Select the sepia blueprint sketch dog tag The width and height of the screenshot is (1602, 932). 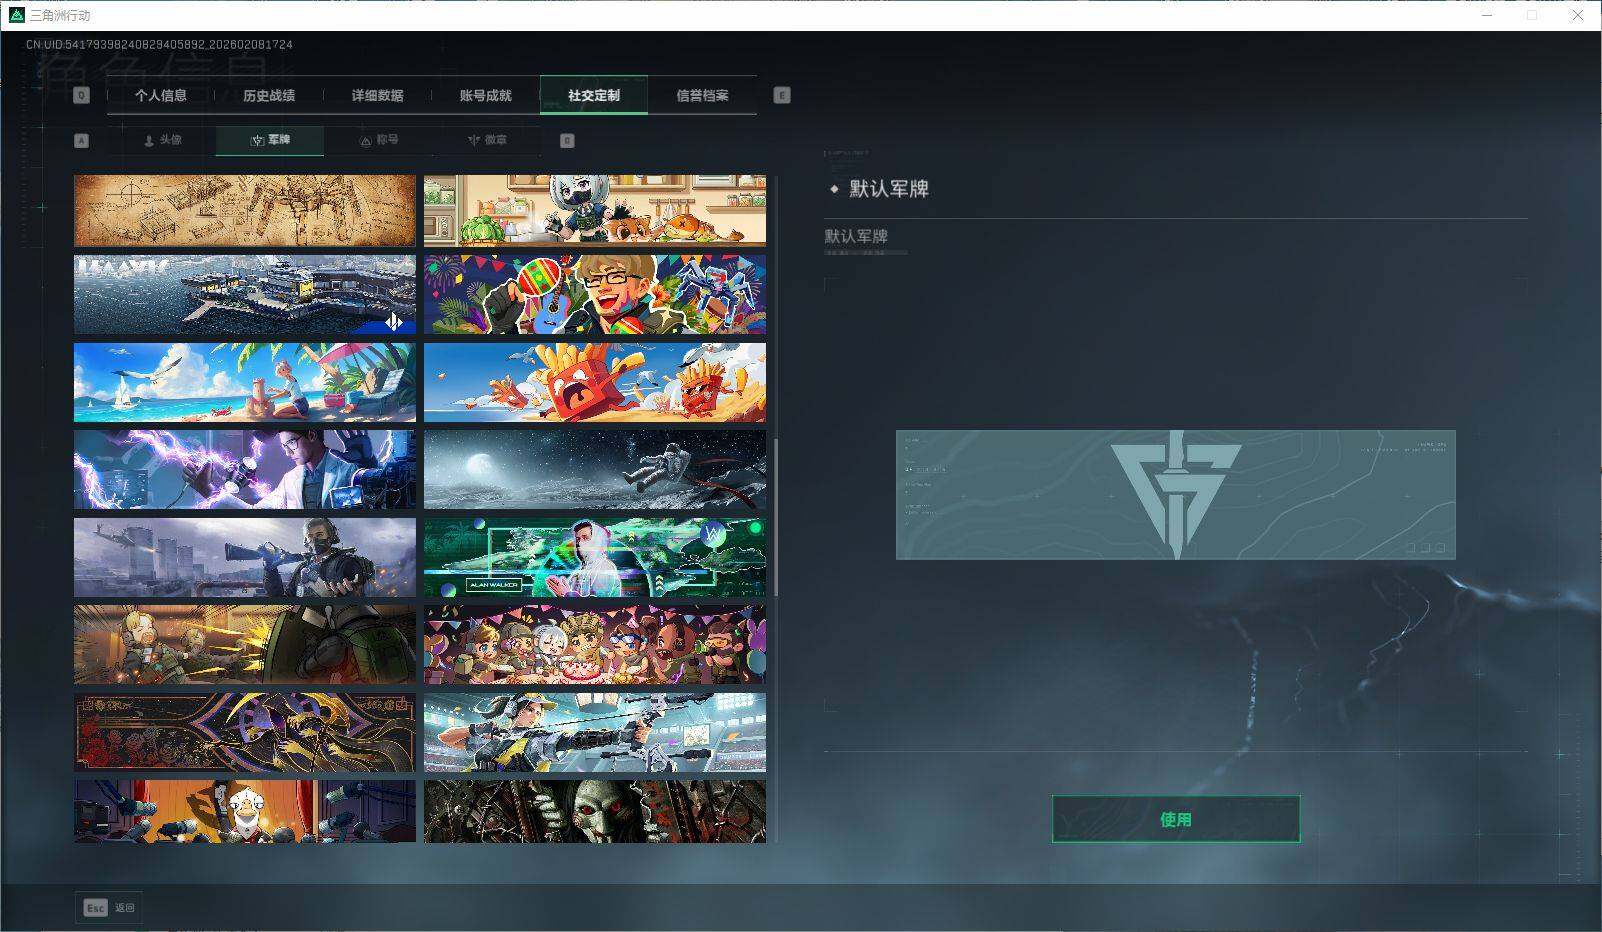(245, 211)
